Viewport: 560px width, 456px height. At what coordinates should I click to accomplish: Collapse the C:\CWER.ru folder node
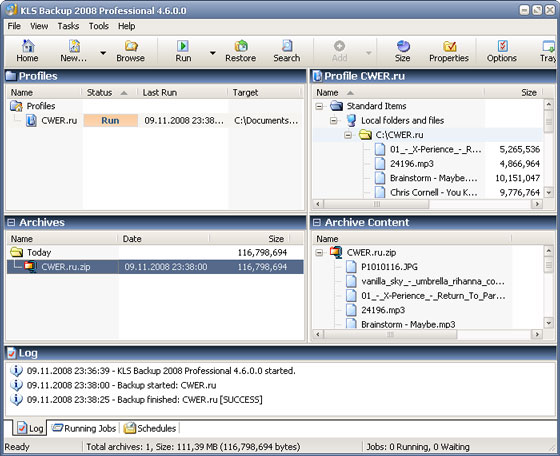[348, 135]
